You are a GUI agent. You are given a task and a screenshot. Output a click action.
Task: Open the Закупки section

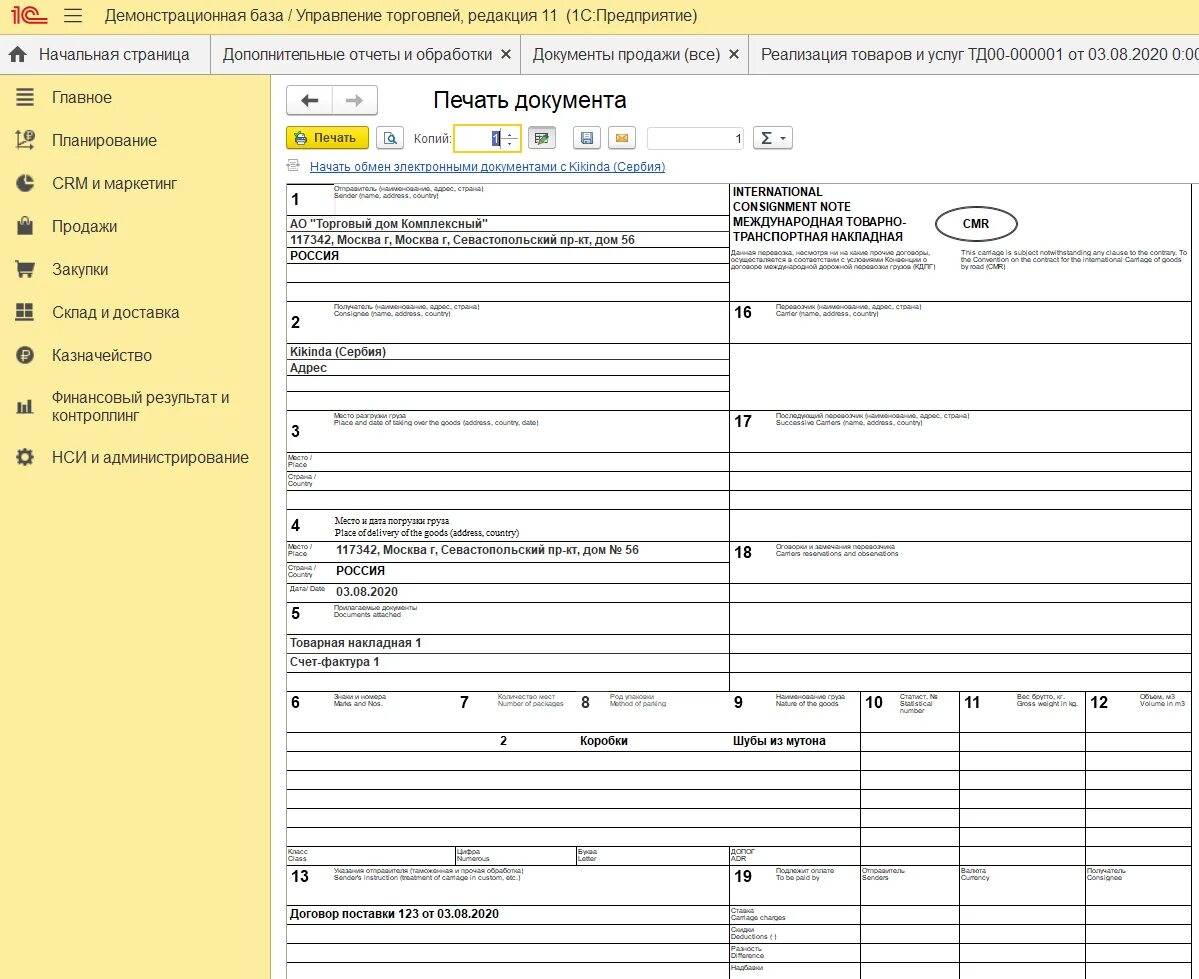80,268
